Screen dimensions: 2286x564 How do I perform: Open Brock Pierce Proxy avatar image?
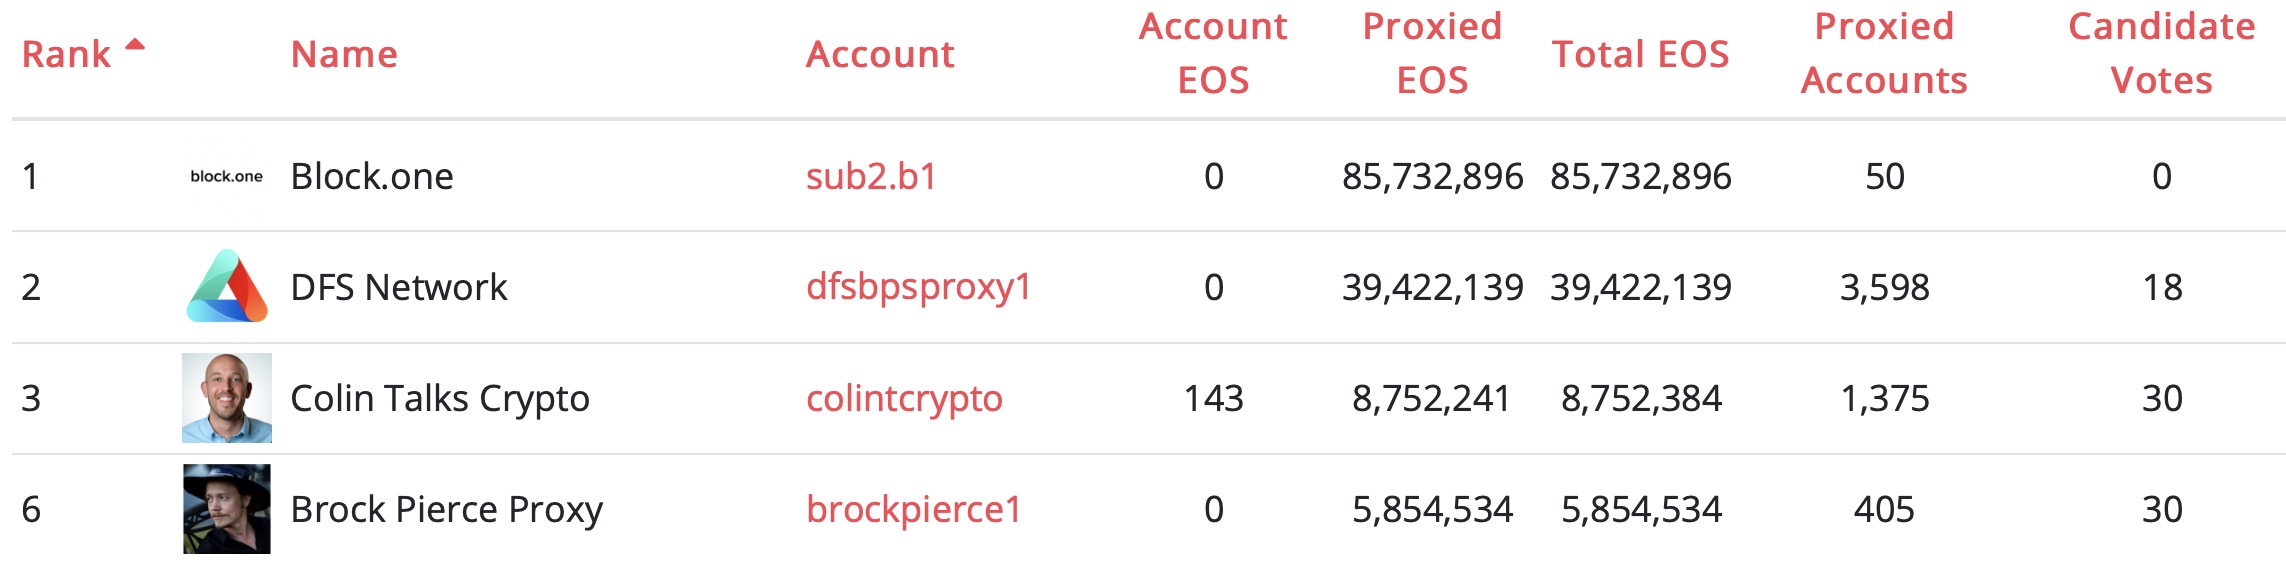coord(227,509)
